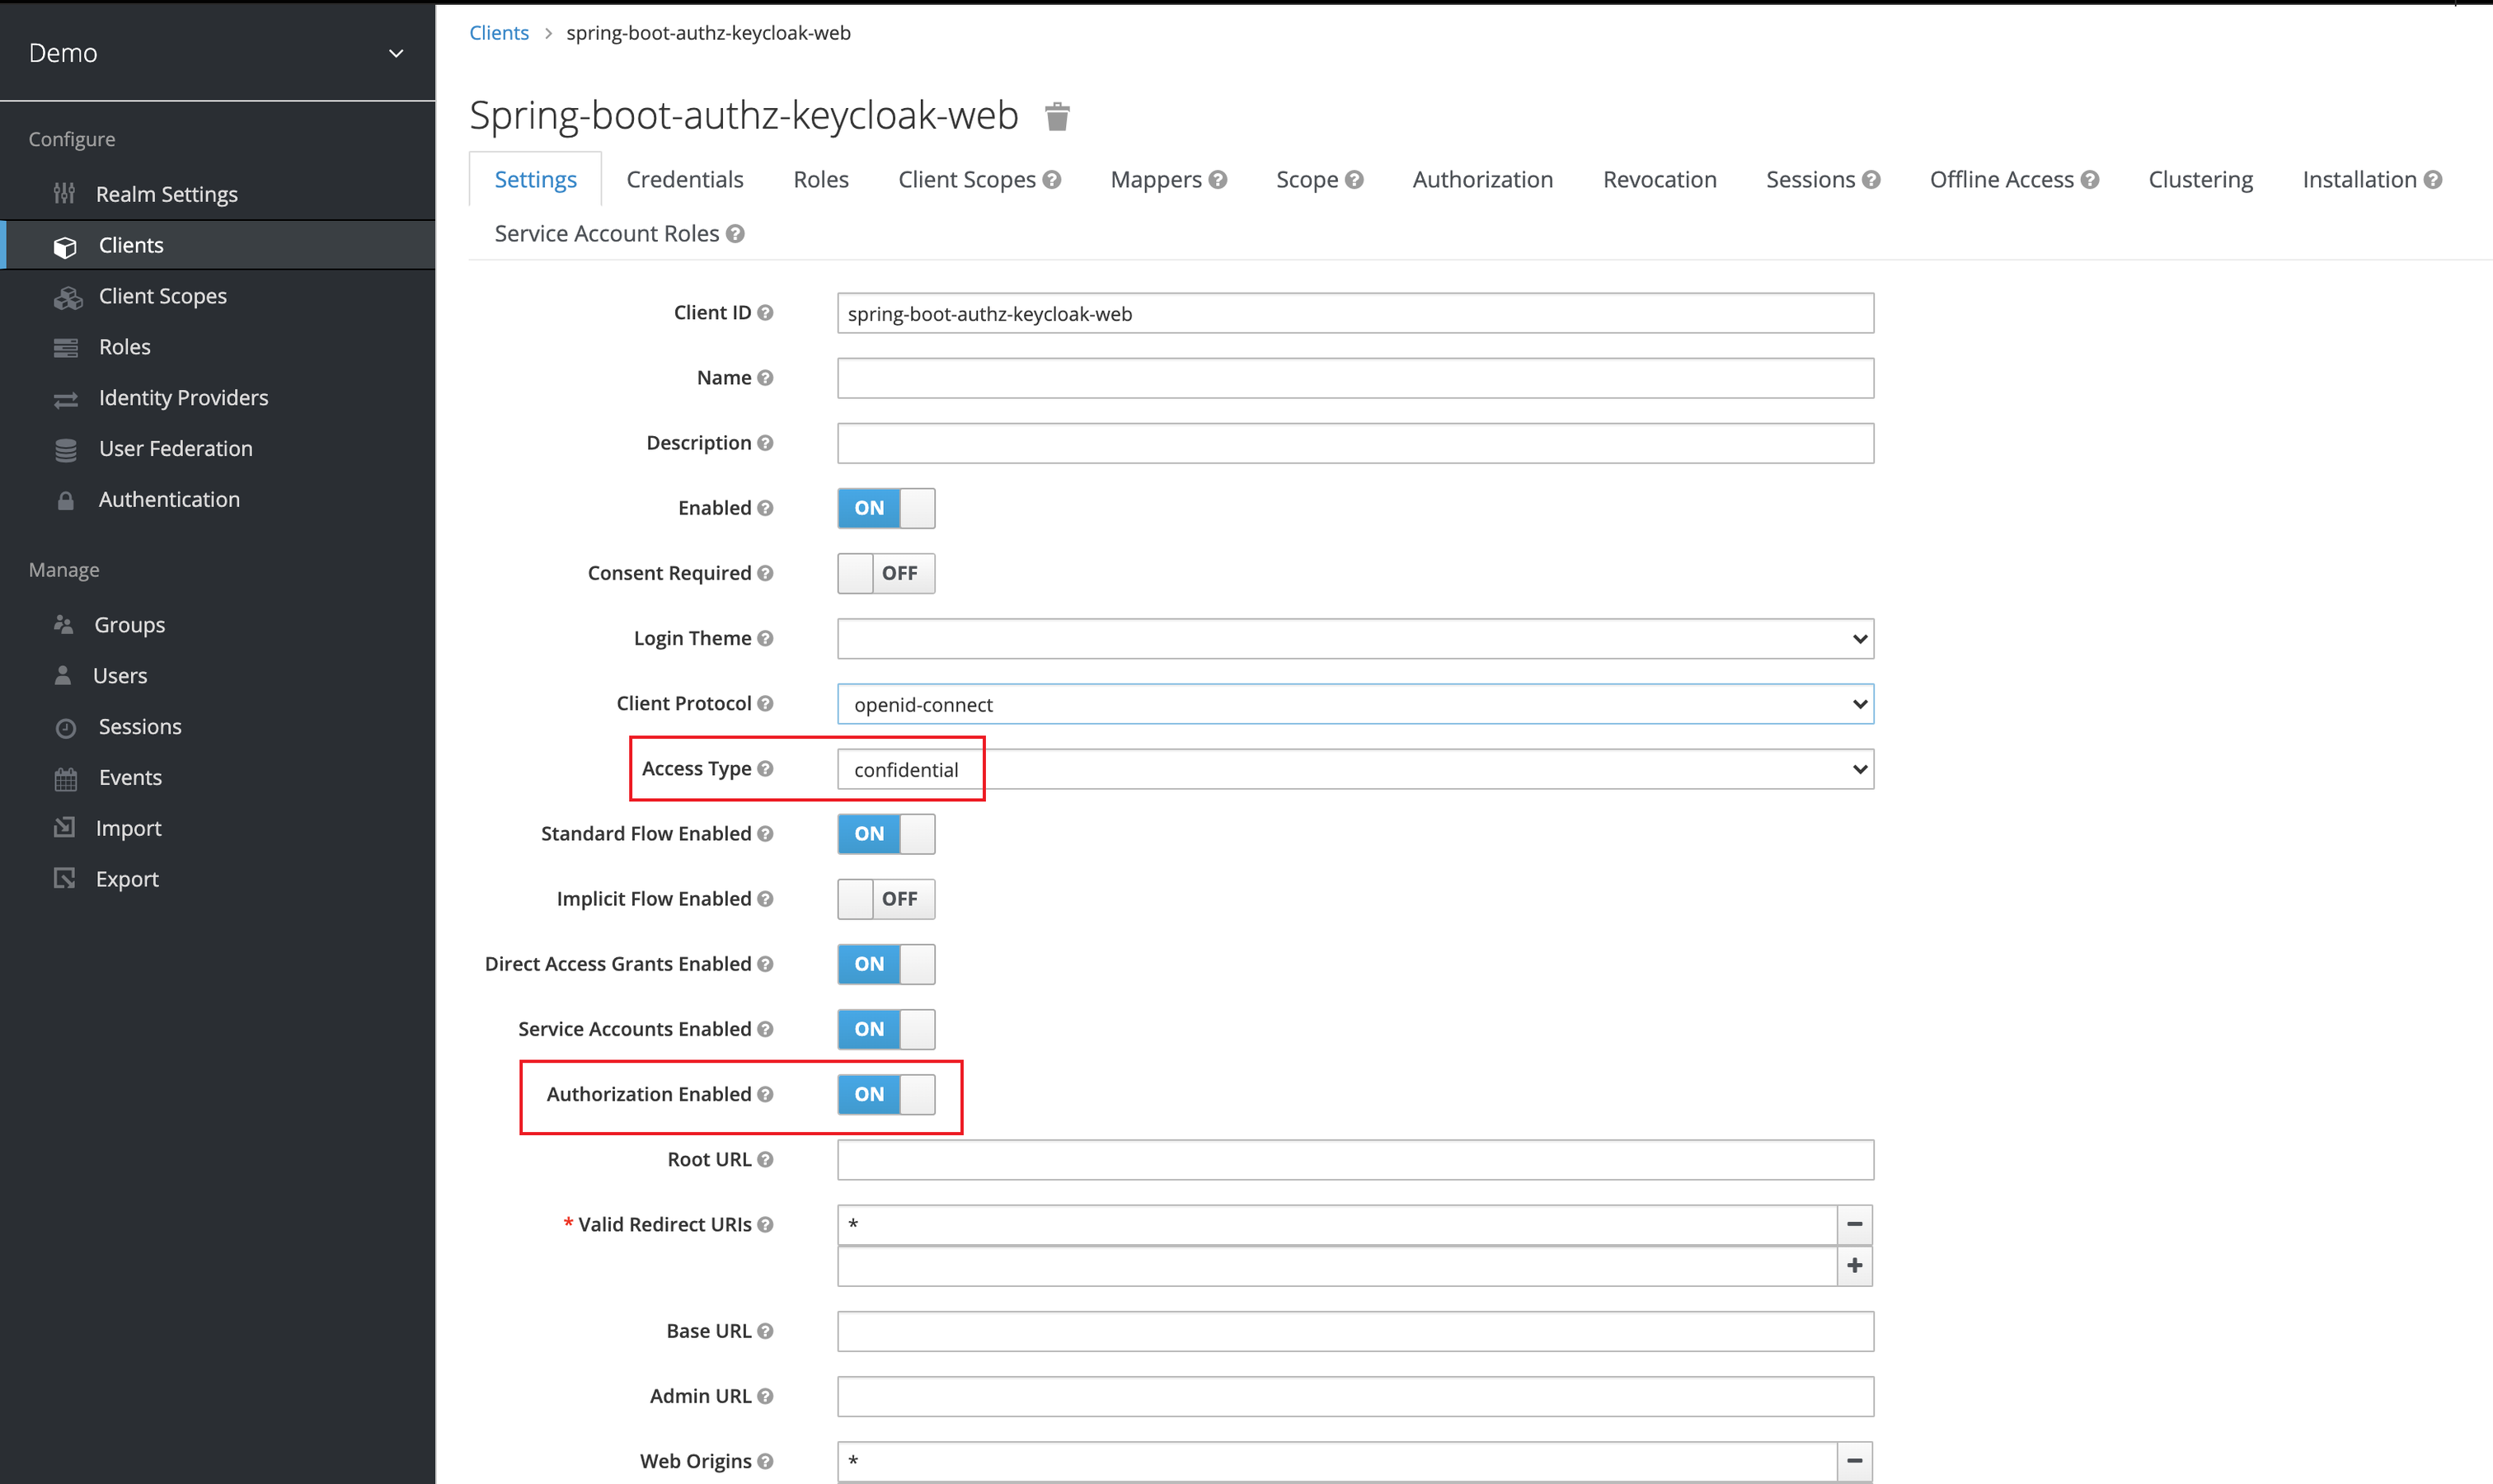Click the Clients breadcrumb link
The image size is (2493, 1484).
point(498,32)
